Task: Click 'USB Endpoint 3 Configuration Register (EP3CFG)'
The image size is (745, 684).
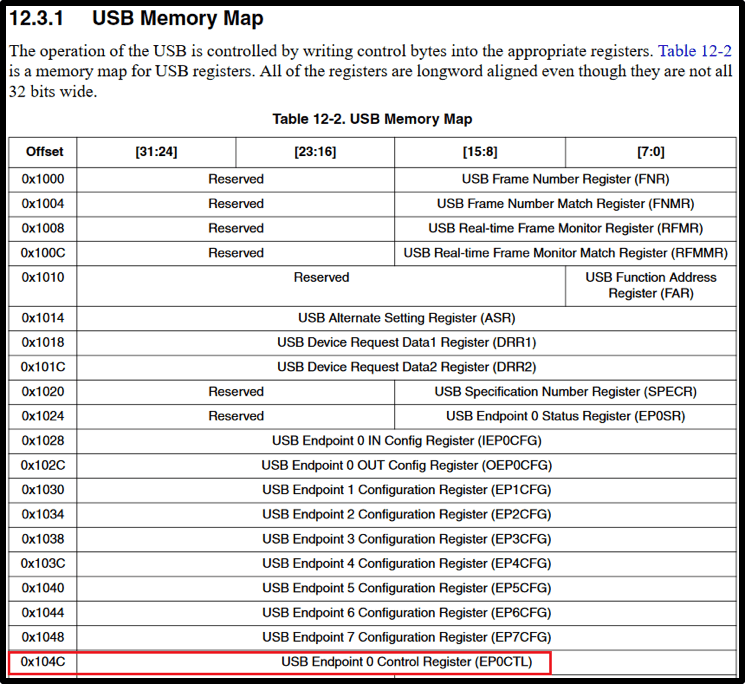Action: pos(407,539)
